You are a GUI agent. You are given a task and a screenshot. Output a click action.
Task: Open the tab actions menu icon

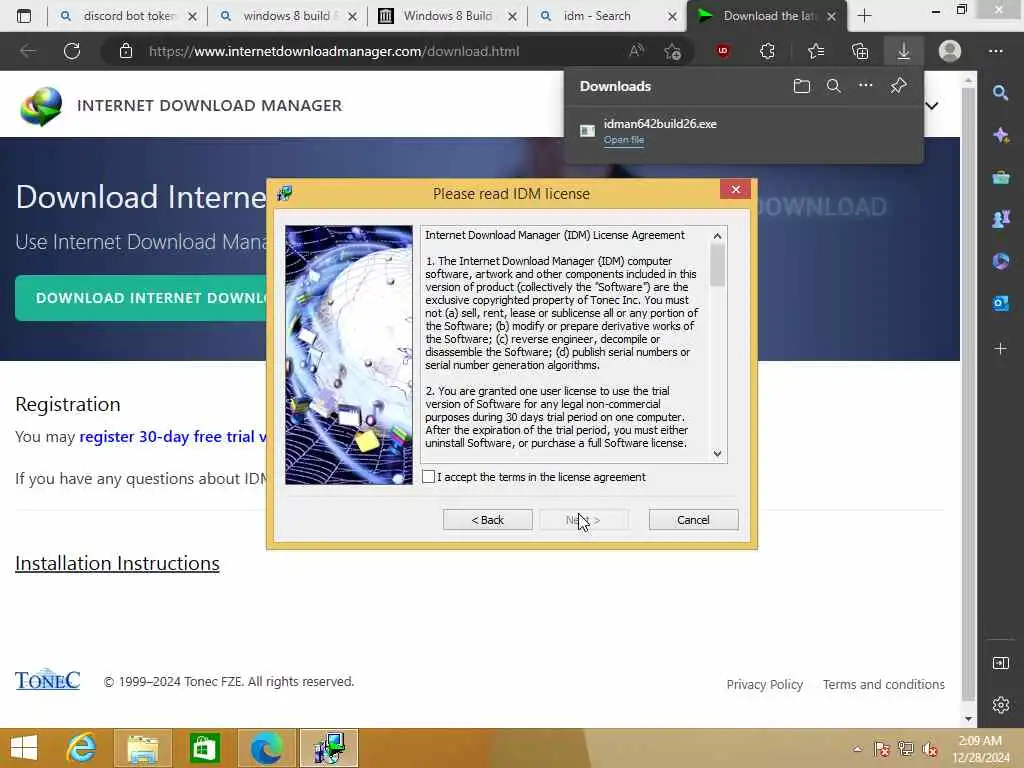click(x=24, y=16)
